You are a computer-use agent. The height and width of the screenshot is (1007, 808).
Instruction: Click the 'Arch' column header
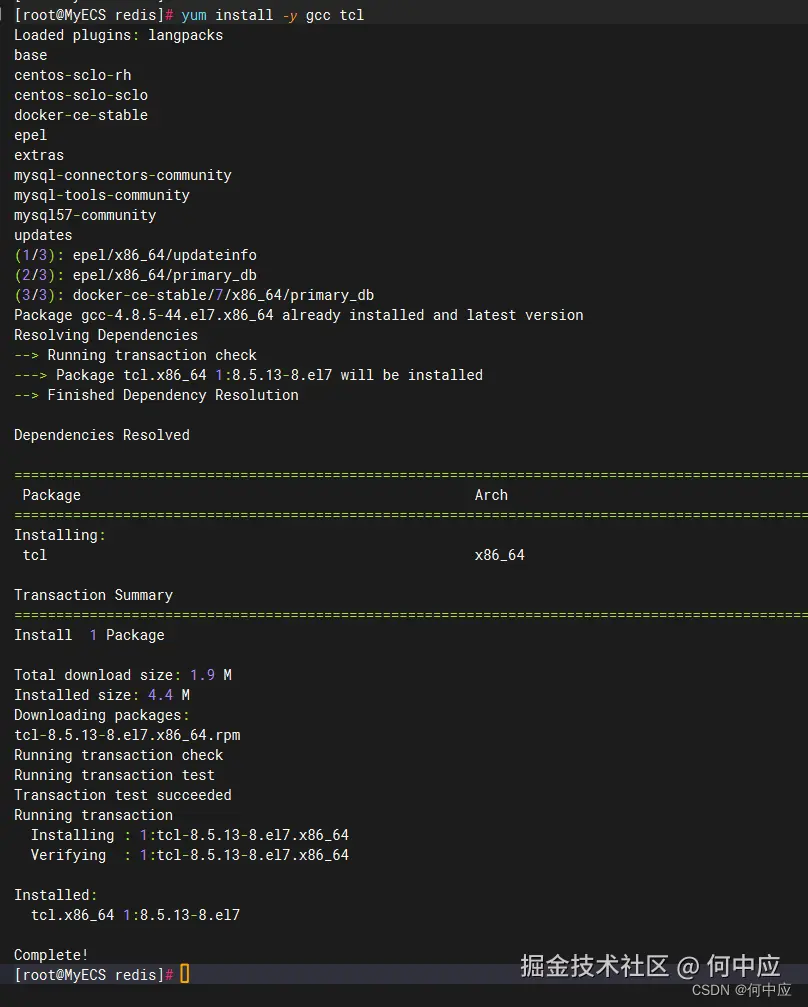coord(491,495)
